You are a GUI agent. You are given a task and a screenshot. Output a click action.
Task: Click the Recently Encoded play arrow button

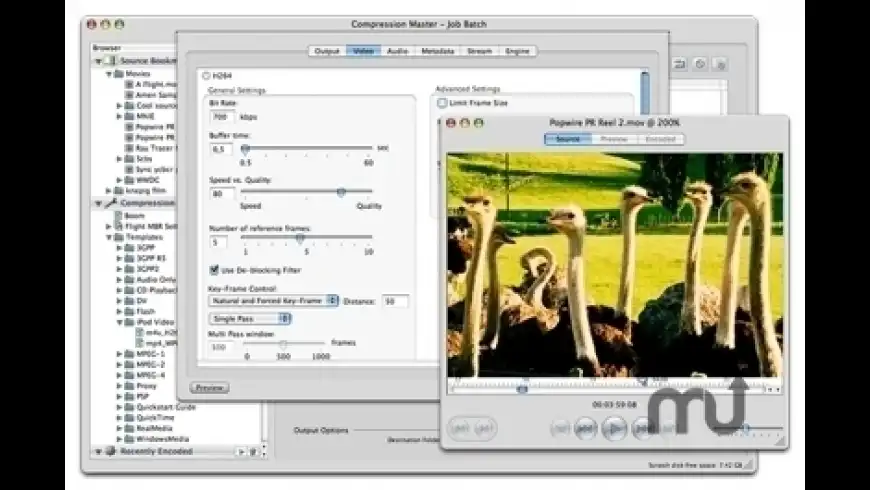[241, 452]
